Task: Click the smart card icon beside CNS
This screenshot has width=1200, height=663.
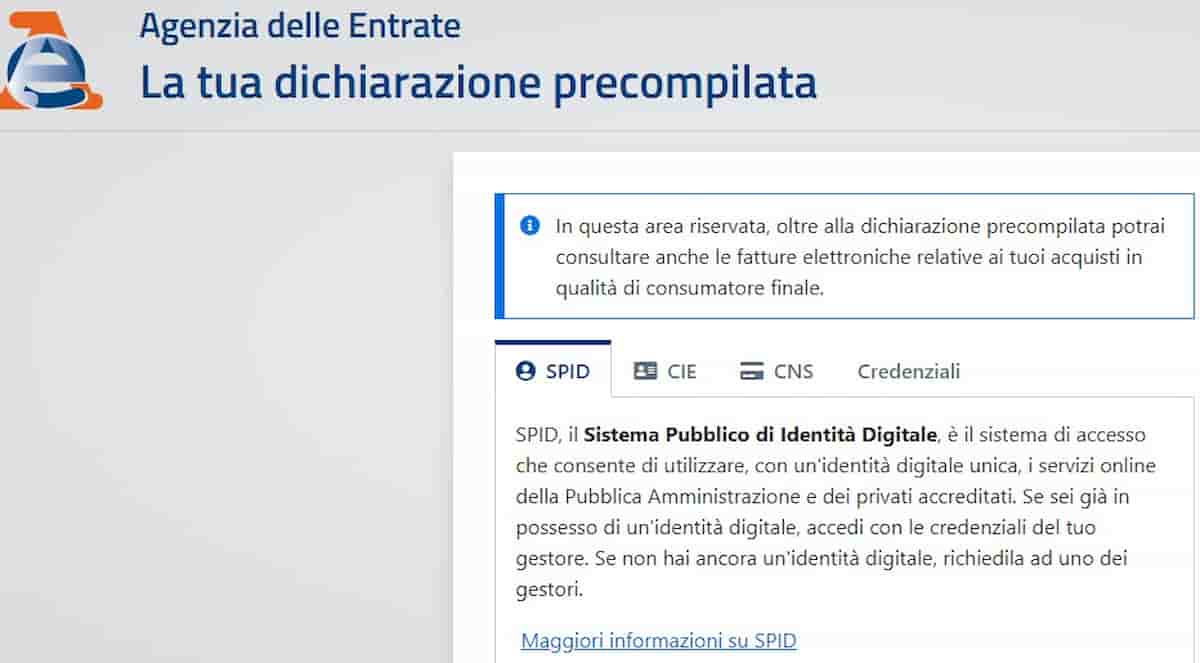Action: [752, 370]
